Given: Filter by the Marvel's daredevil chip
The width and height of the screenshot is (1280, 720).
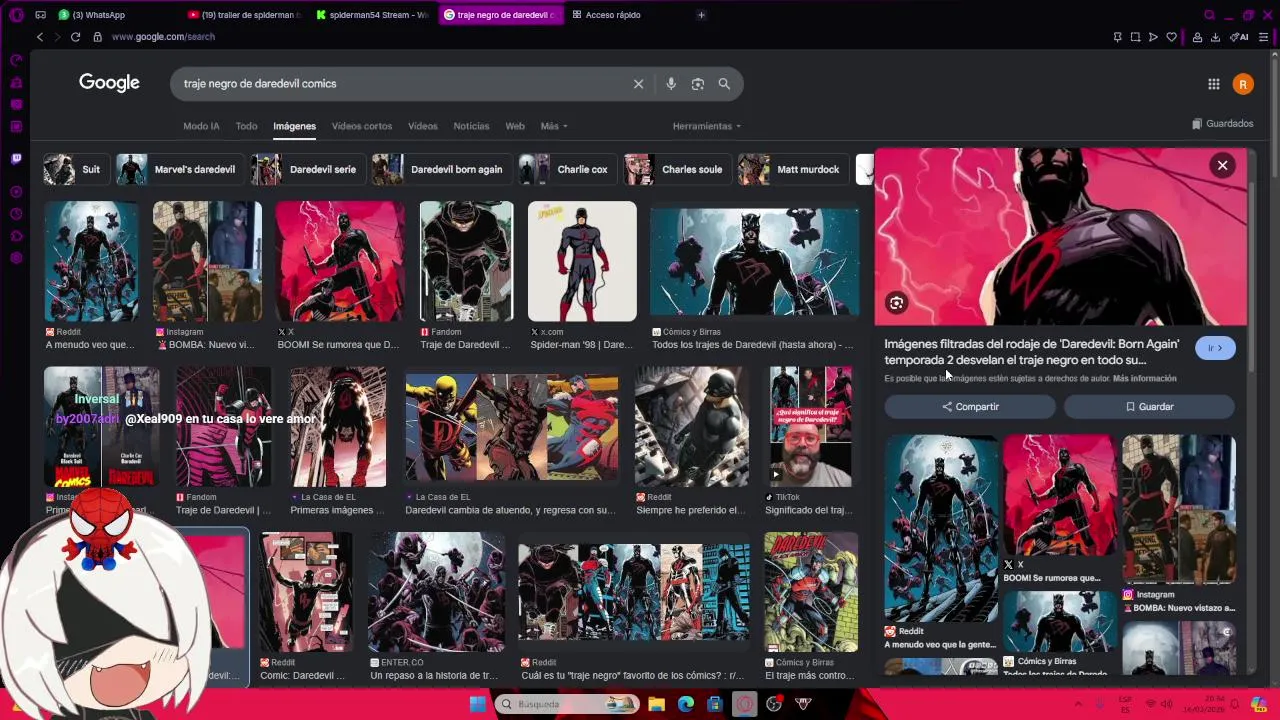Looking at the screenshot, I should [179, 170].
